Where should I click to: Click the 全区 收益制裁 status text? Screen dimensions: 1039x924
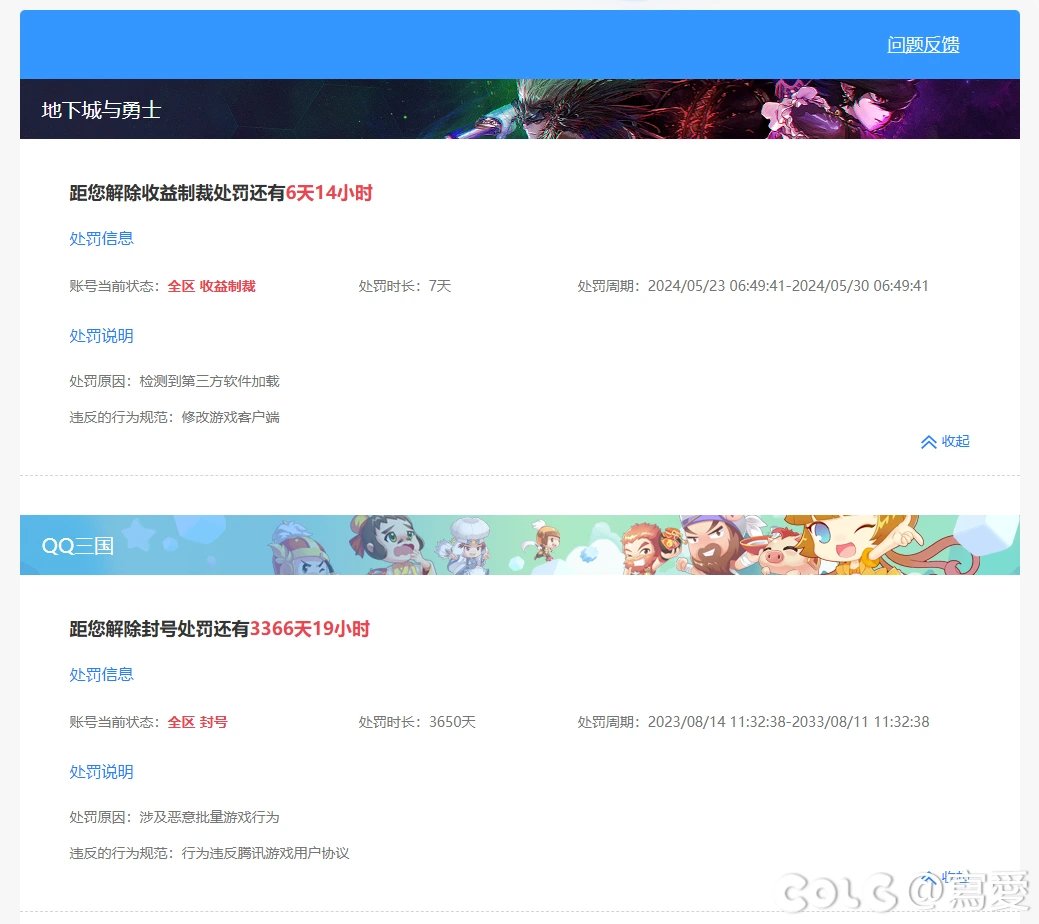coord(211,286)
